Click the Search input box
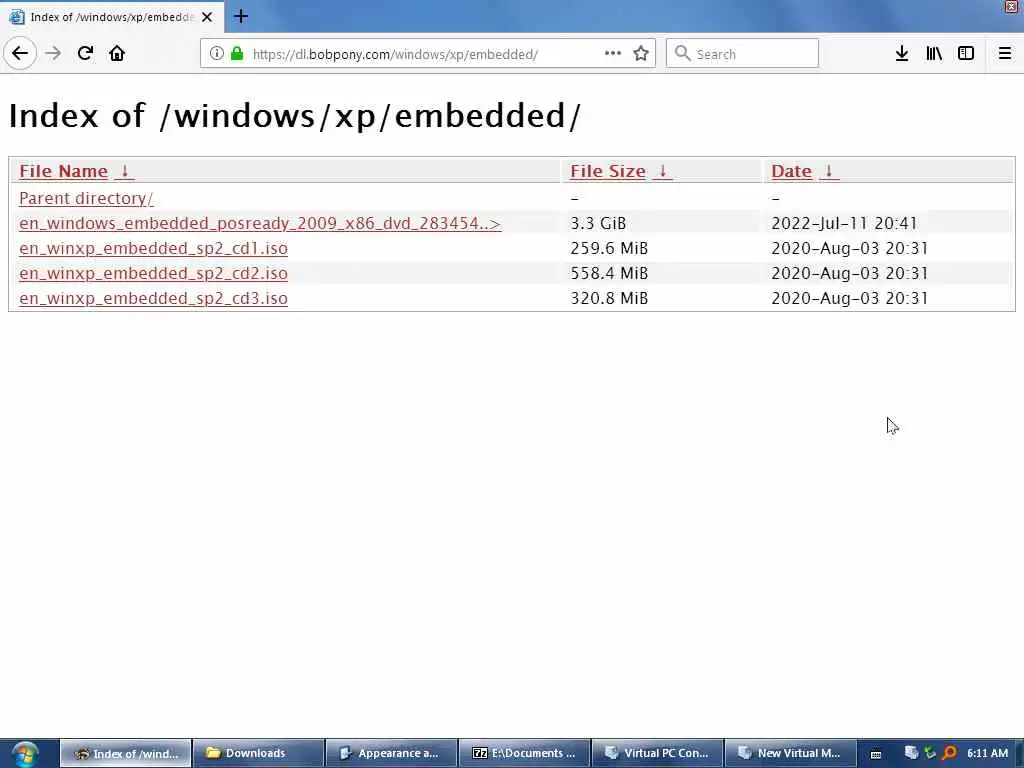1024x768 pixels. (742, 54)
